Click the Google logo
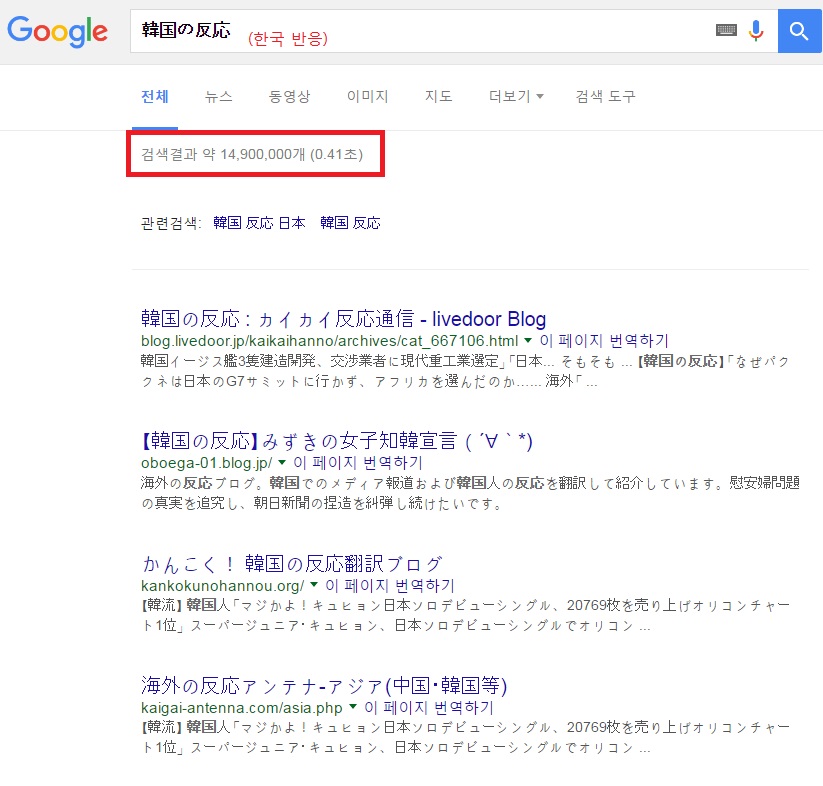The width and height of the screenshot is (823, 786). (x=57, y=30)
